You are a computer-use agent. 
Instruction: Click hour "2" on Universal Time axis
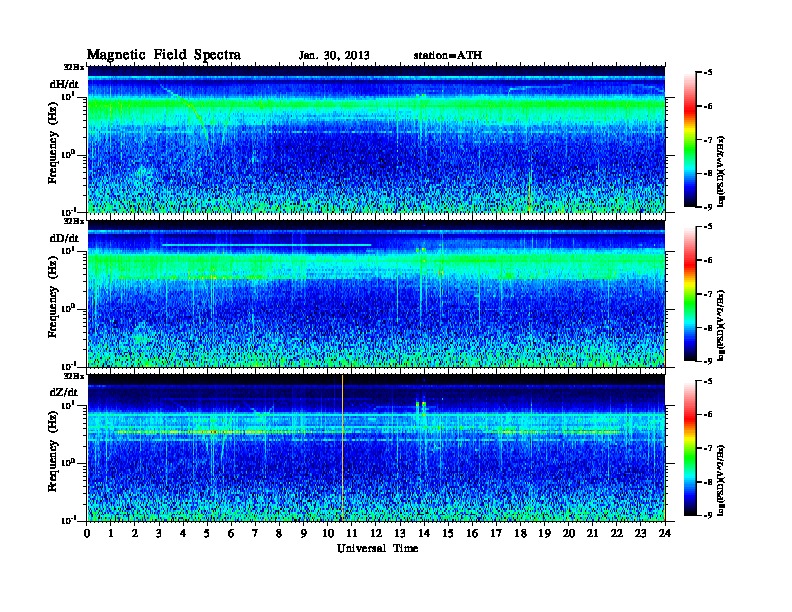[135, 534]
